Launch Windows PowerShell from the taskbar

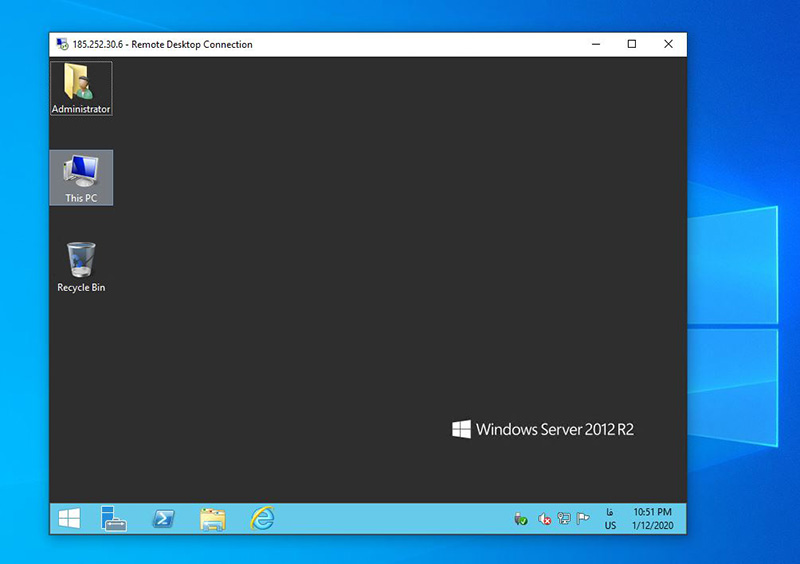point(163,519)
